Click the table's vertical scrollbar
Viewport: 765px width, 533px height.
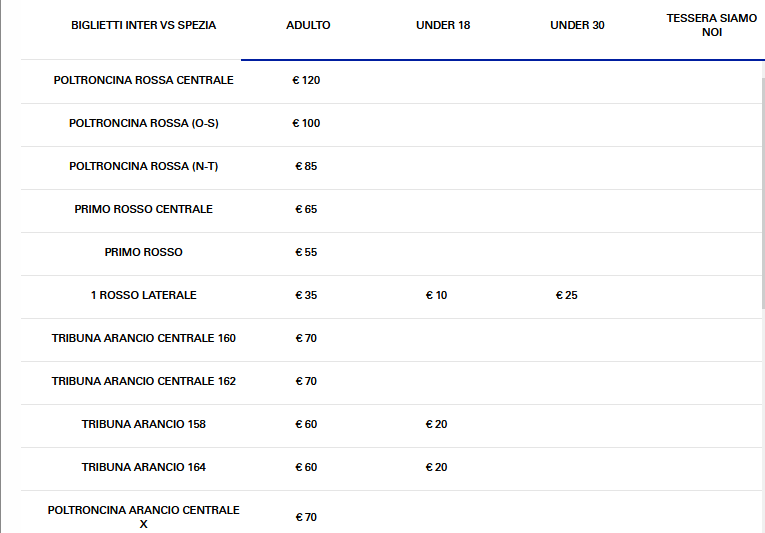point(761,190)
